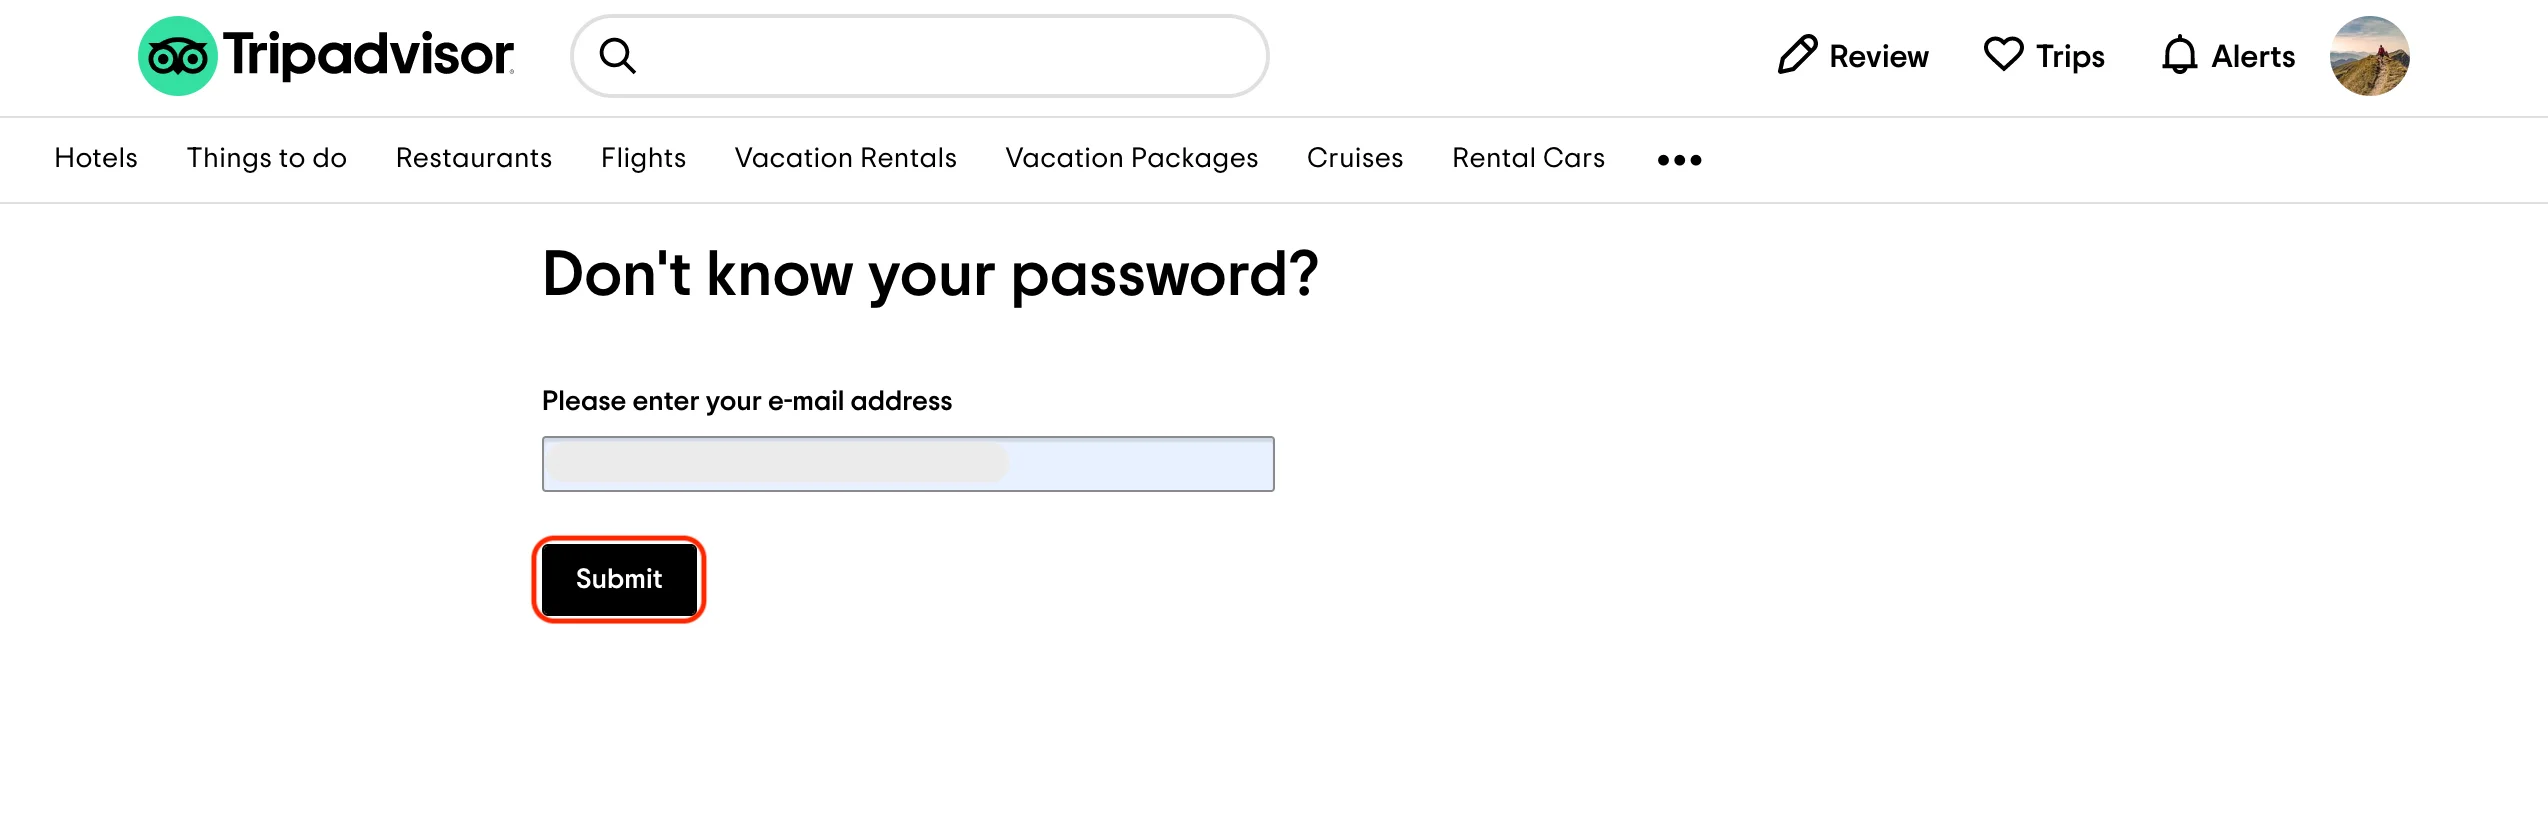This screenshot has height=826, width=2548.
Task: Click the Tripadvisor wordmark text
Action: (368, 55)
